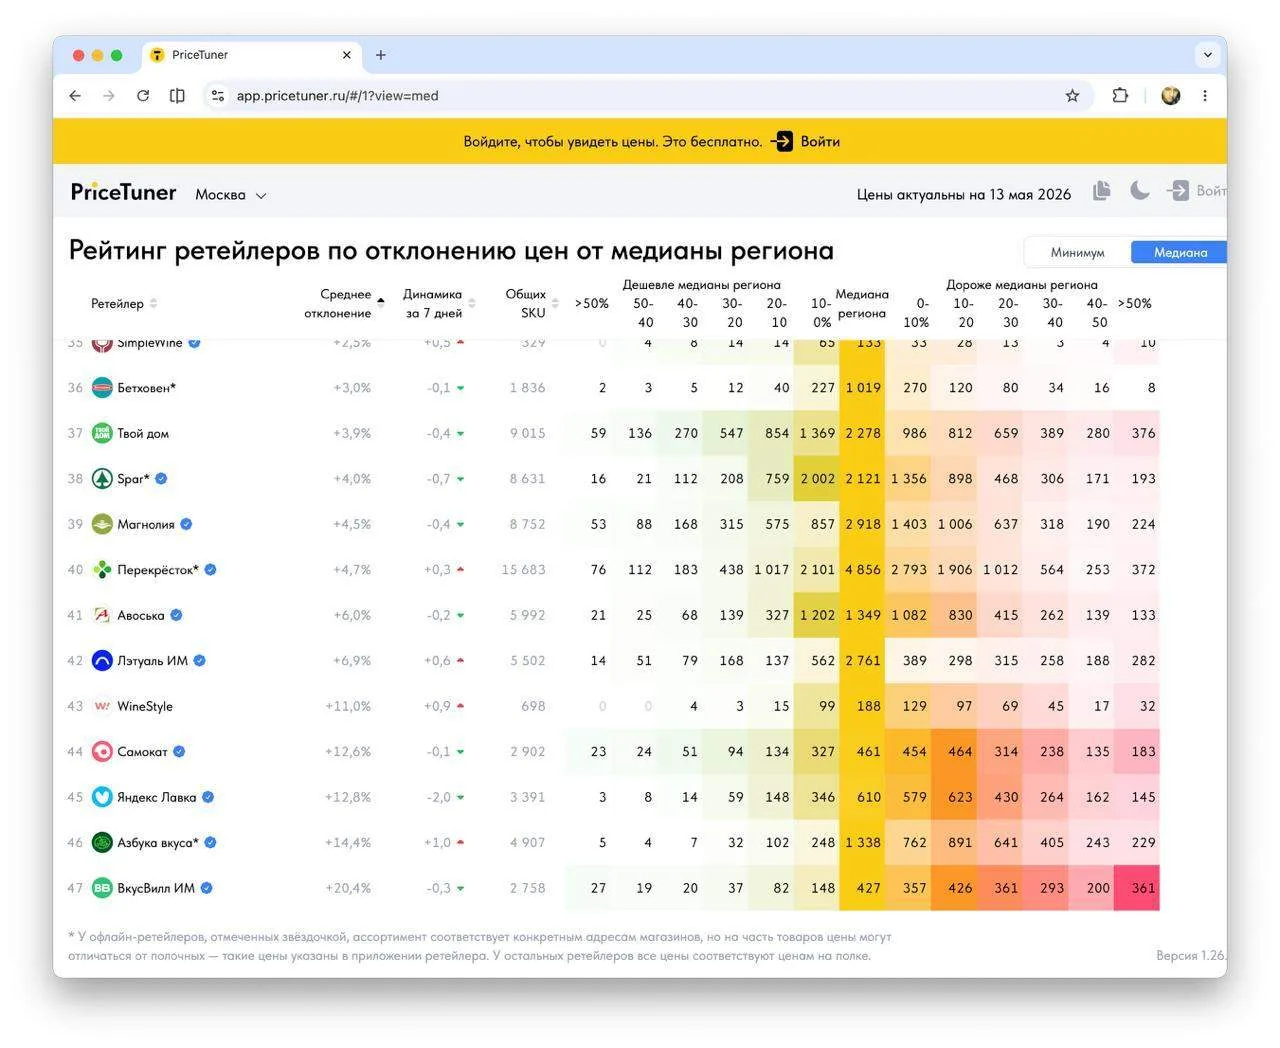Click the verified badge next to Самокат
The width and height of the screenshot is (1280, 1048).
179,752
